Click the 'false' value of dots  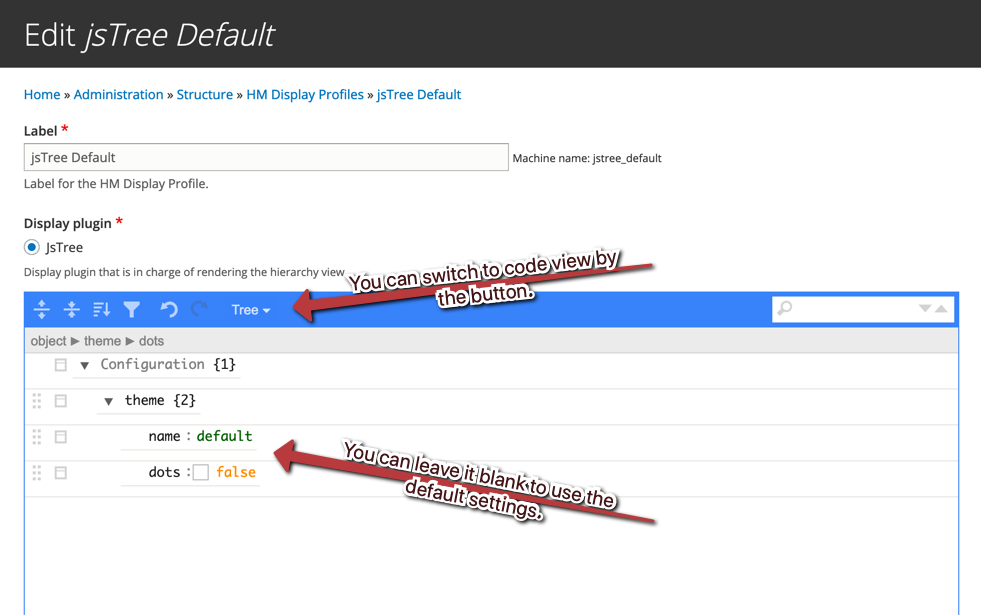click(x=236, y=472)
